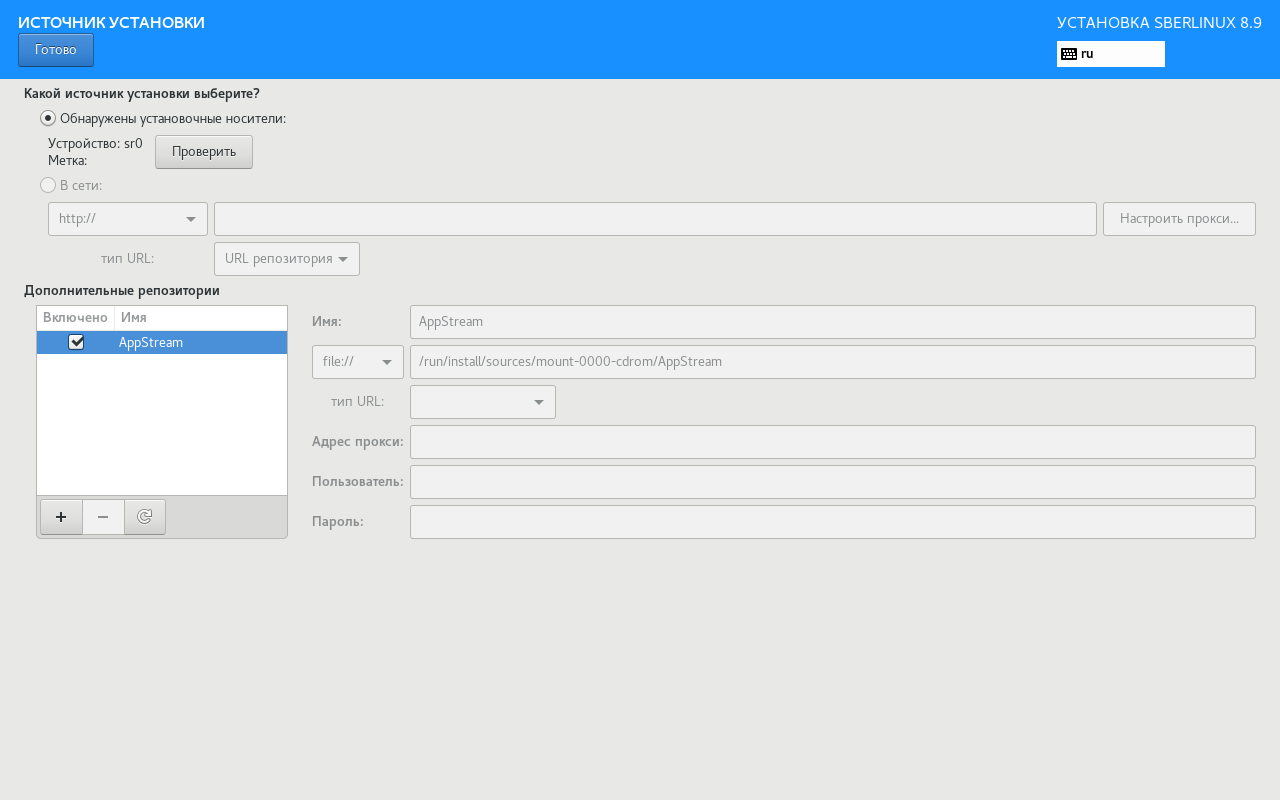Open 'Настроить прокси...' settings

(1179, 219)
